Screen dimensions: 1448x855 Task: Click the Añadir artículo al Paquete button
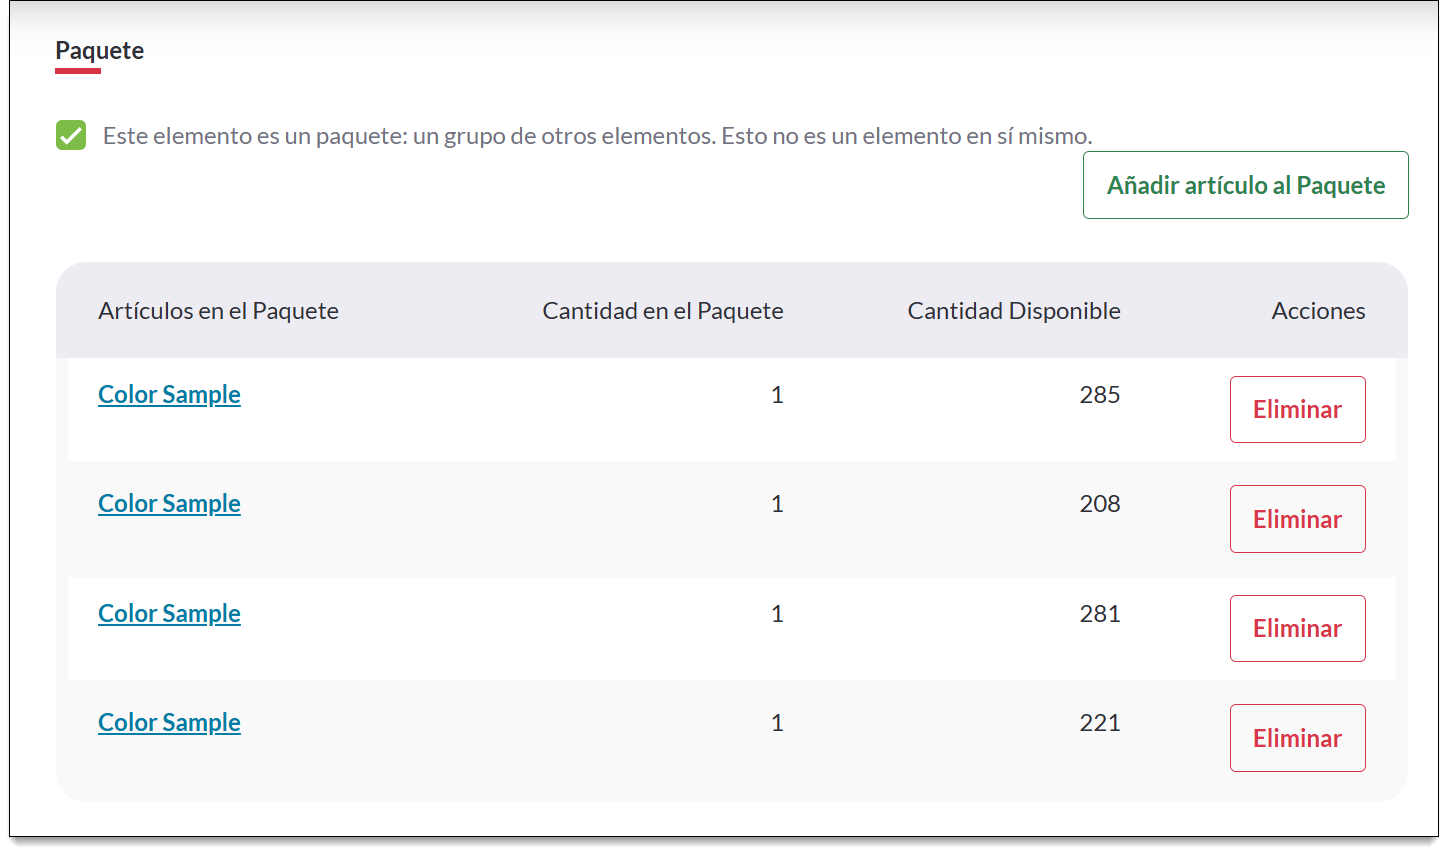[x=1245, y=185]
